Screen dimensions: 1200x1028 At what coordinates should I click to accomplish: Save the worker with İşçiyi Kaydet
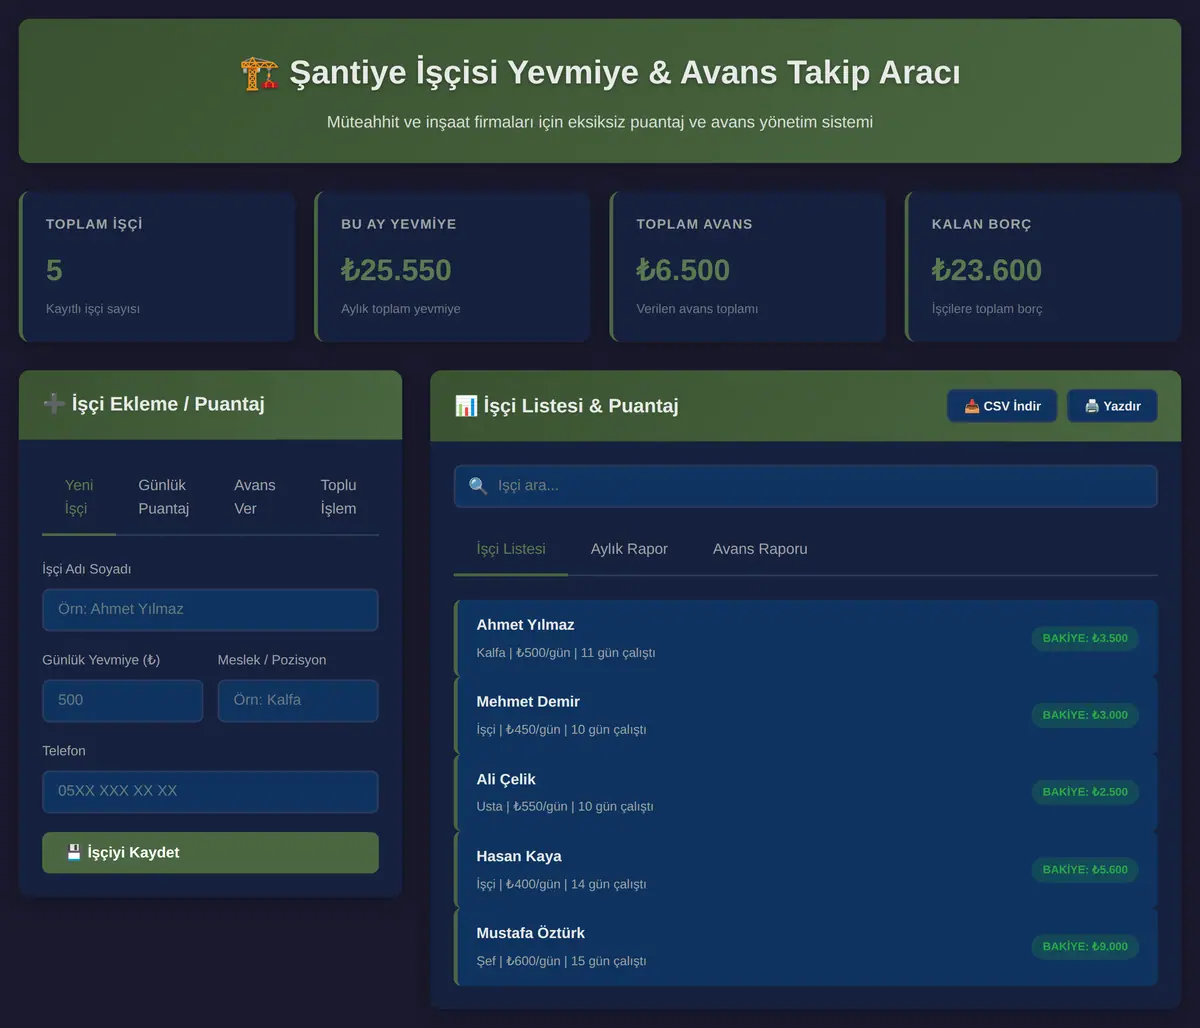pos(210,853)
